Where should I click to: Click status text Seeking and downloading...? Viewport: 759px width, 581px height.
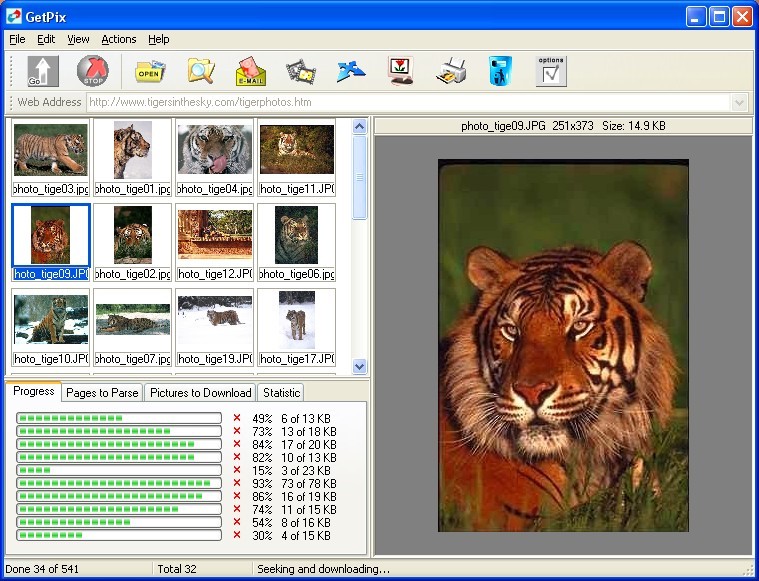tap(323, 569)
